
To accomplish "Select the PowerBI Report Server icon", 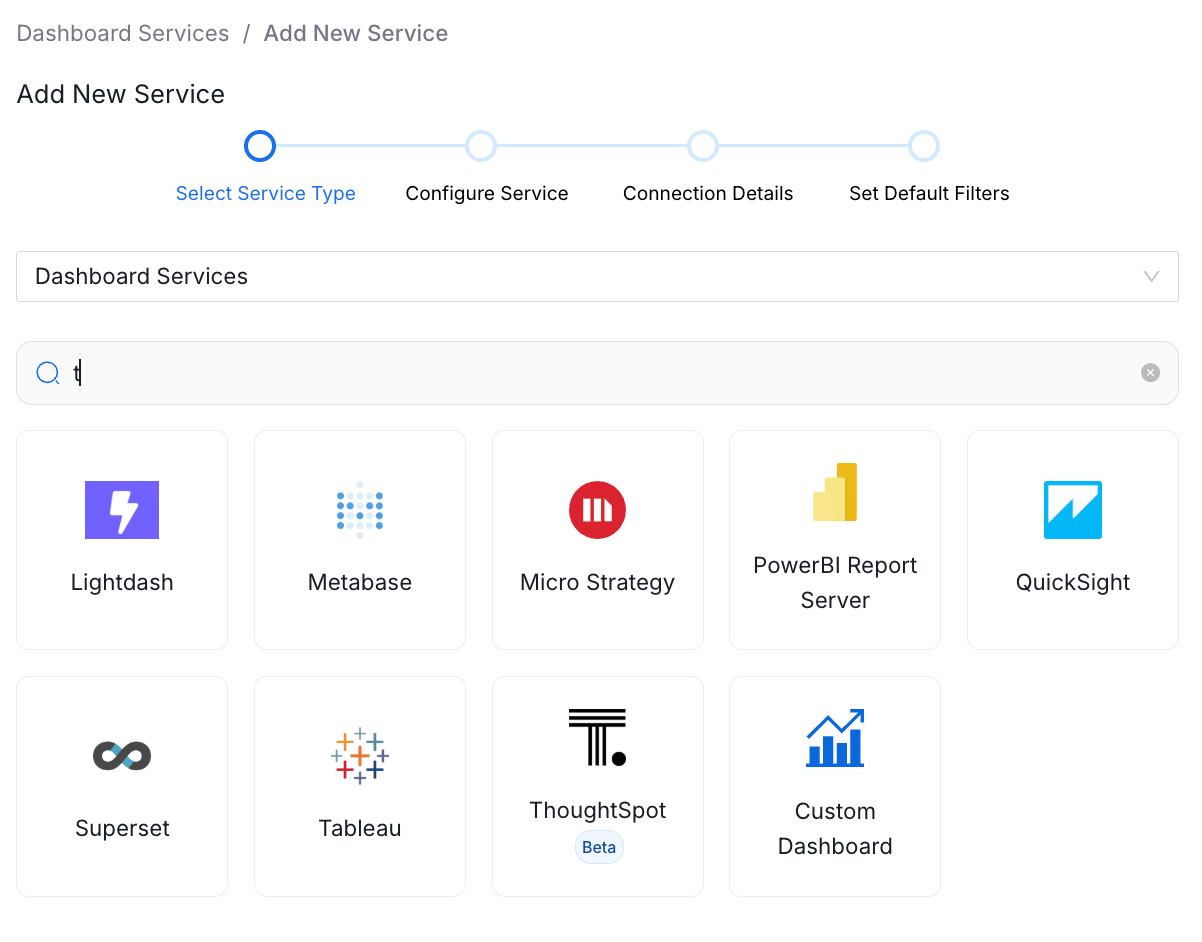I will 835,492.
